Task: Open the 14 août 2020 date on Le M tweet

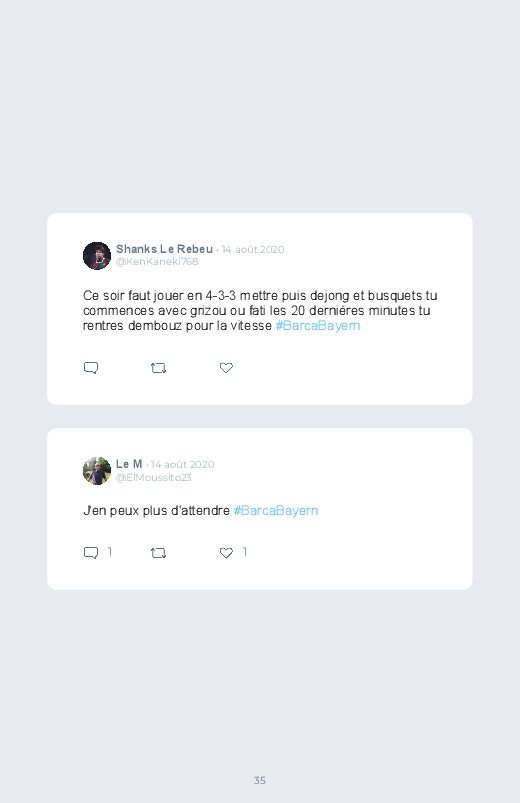Action: pyautogui.click(x=182, y=464)
